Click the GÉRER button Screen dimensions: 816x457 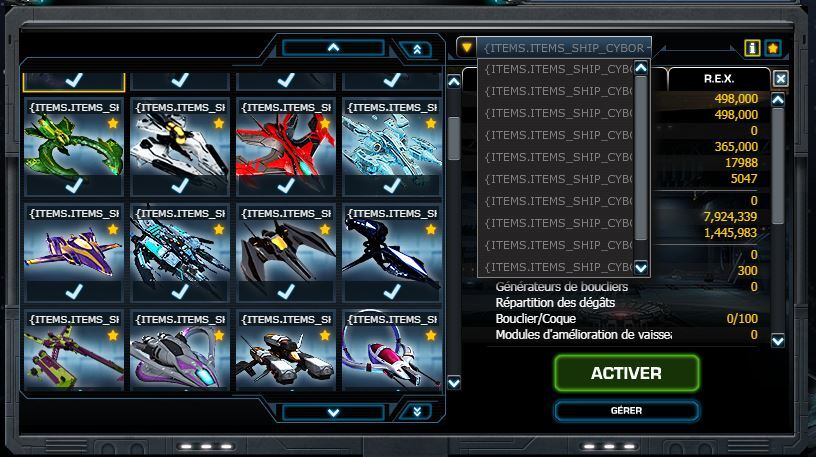coord(627,411)
